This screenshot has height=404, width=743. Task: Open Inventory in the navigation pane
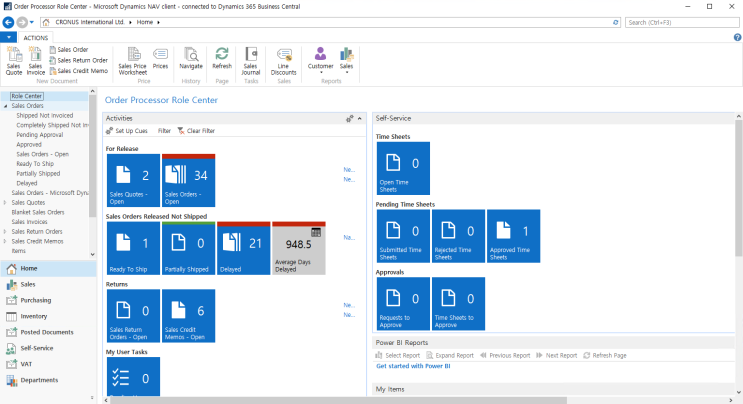[x=48, y=316]
